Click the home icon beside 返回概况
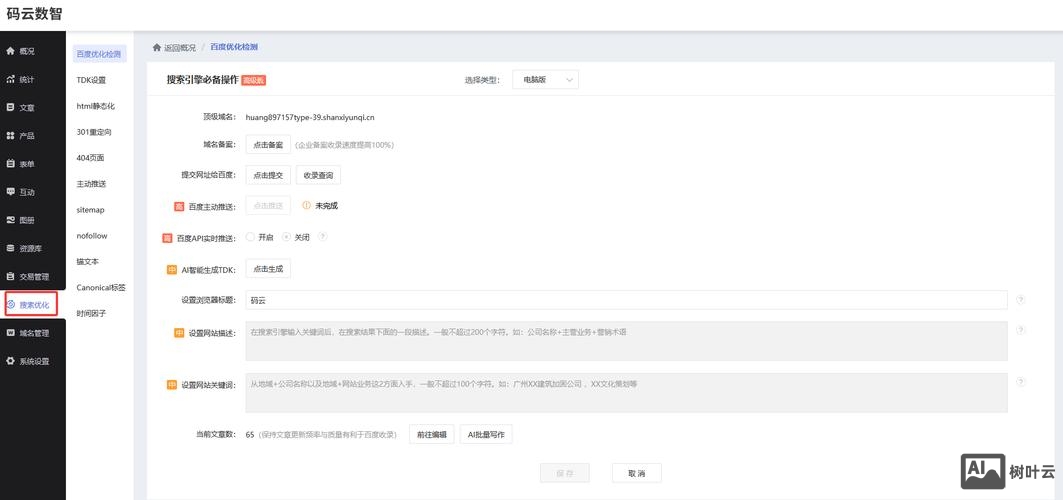1063x500 pixels. pos(157,47)
